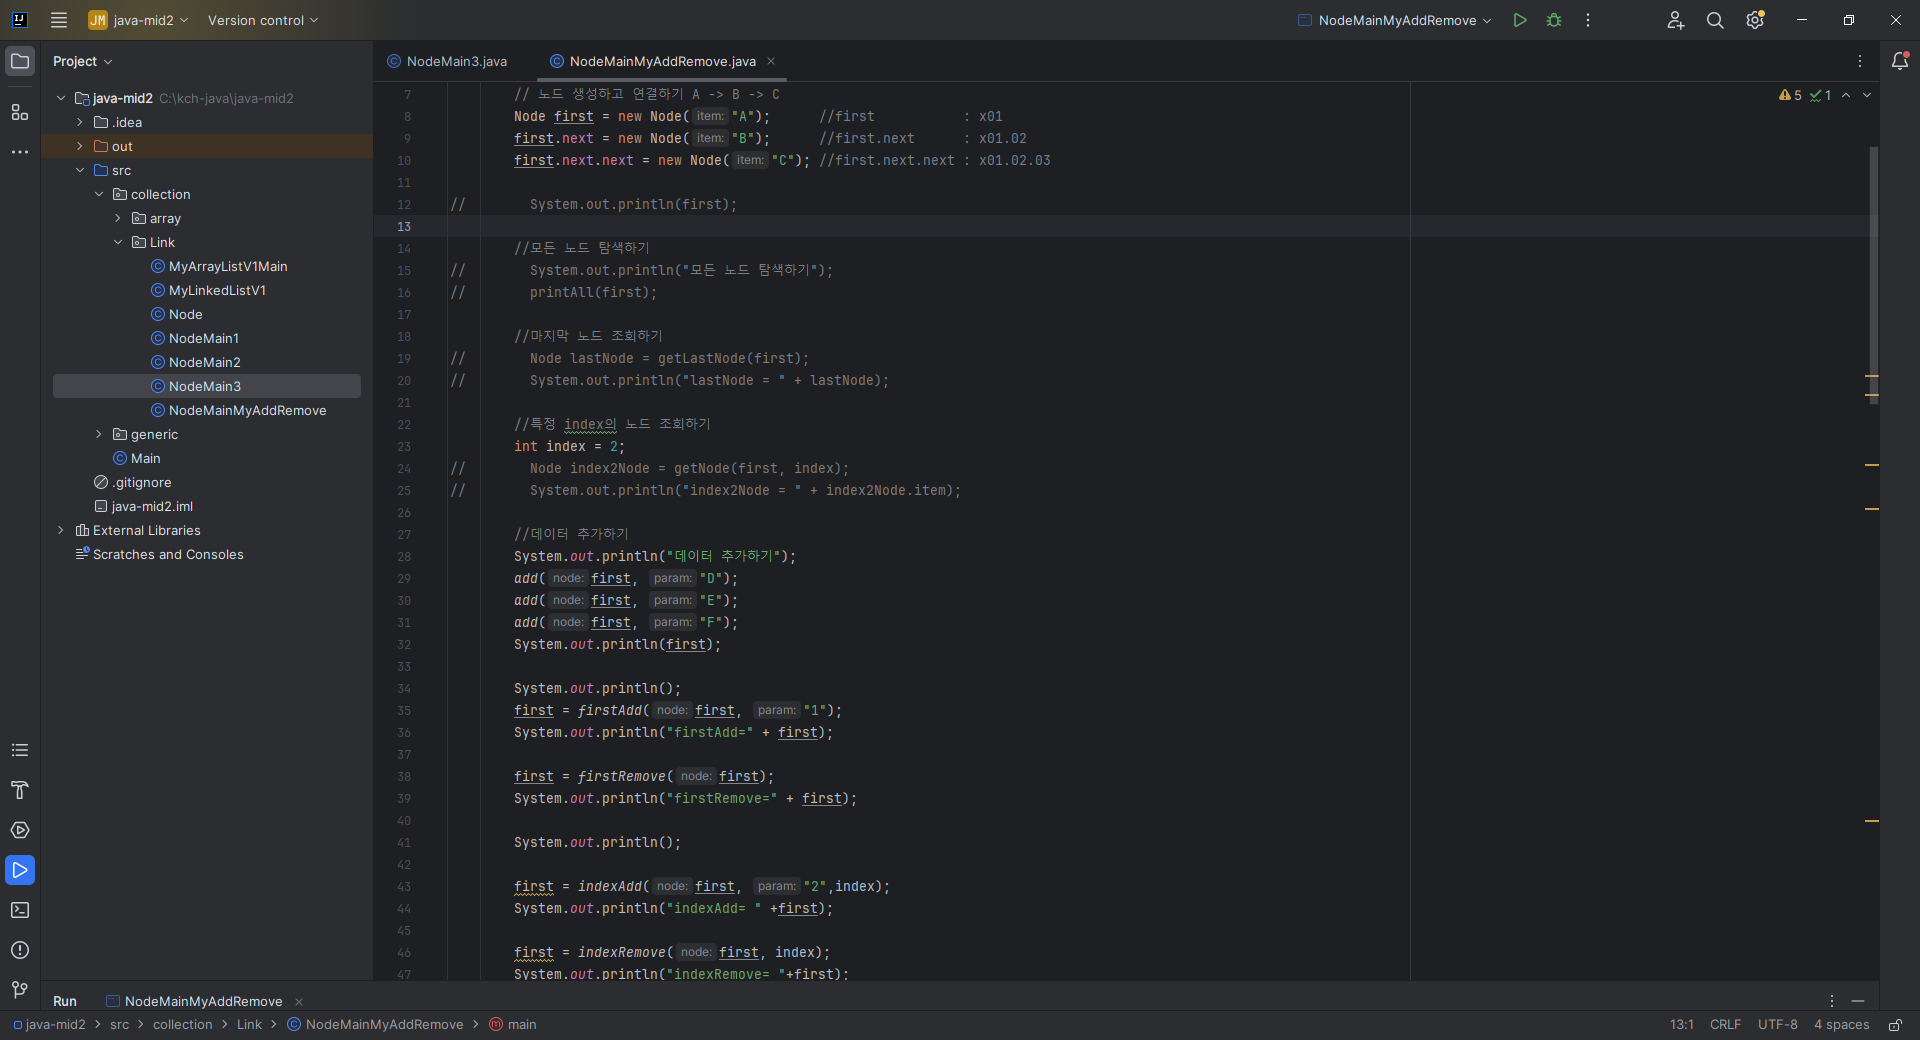This screenshot has height=1040, width=1920.
Task: Select the .gitignore file
Action: click(141, 482)
